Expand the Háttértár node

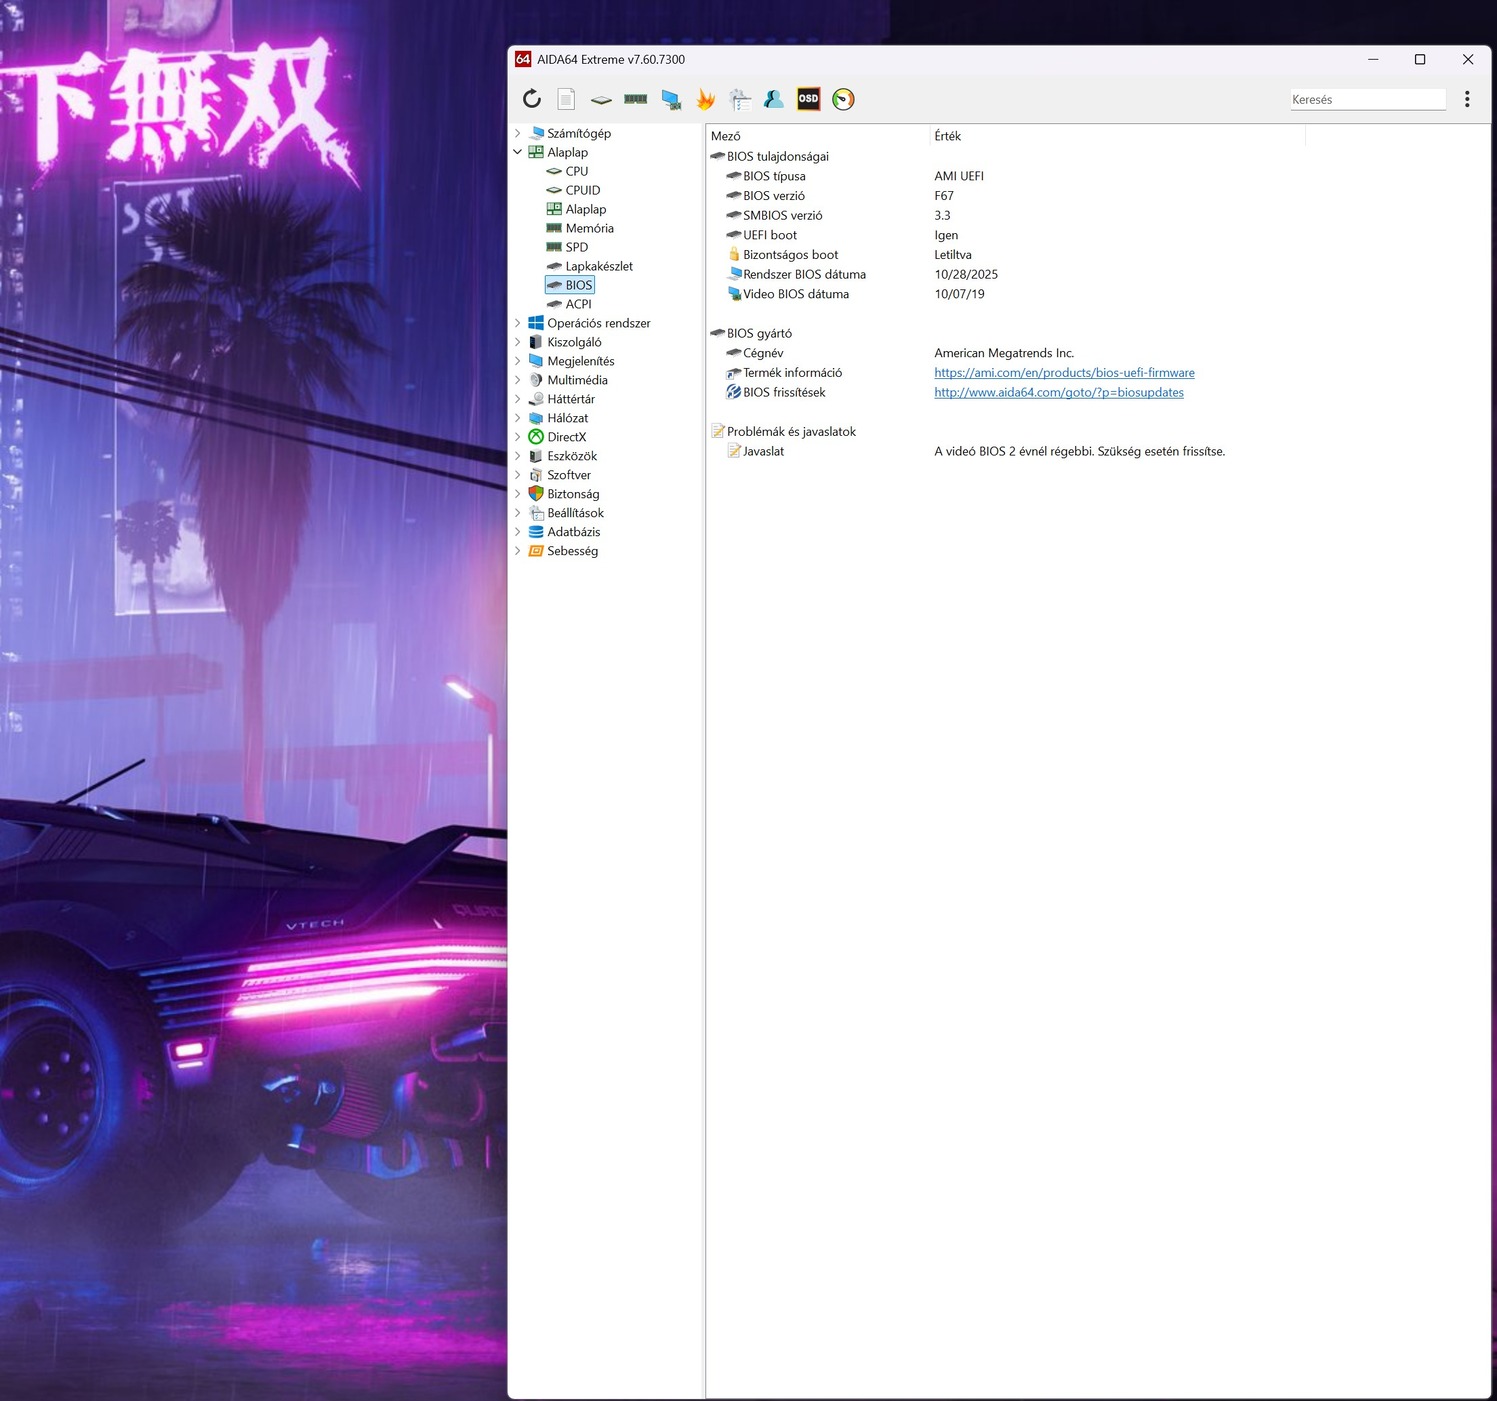pos(518,399)
